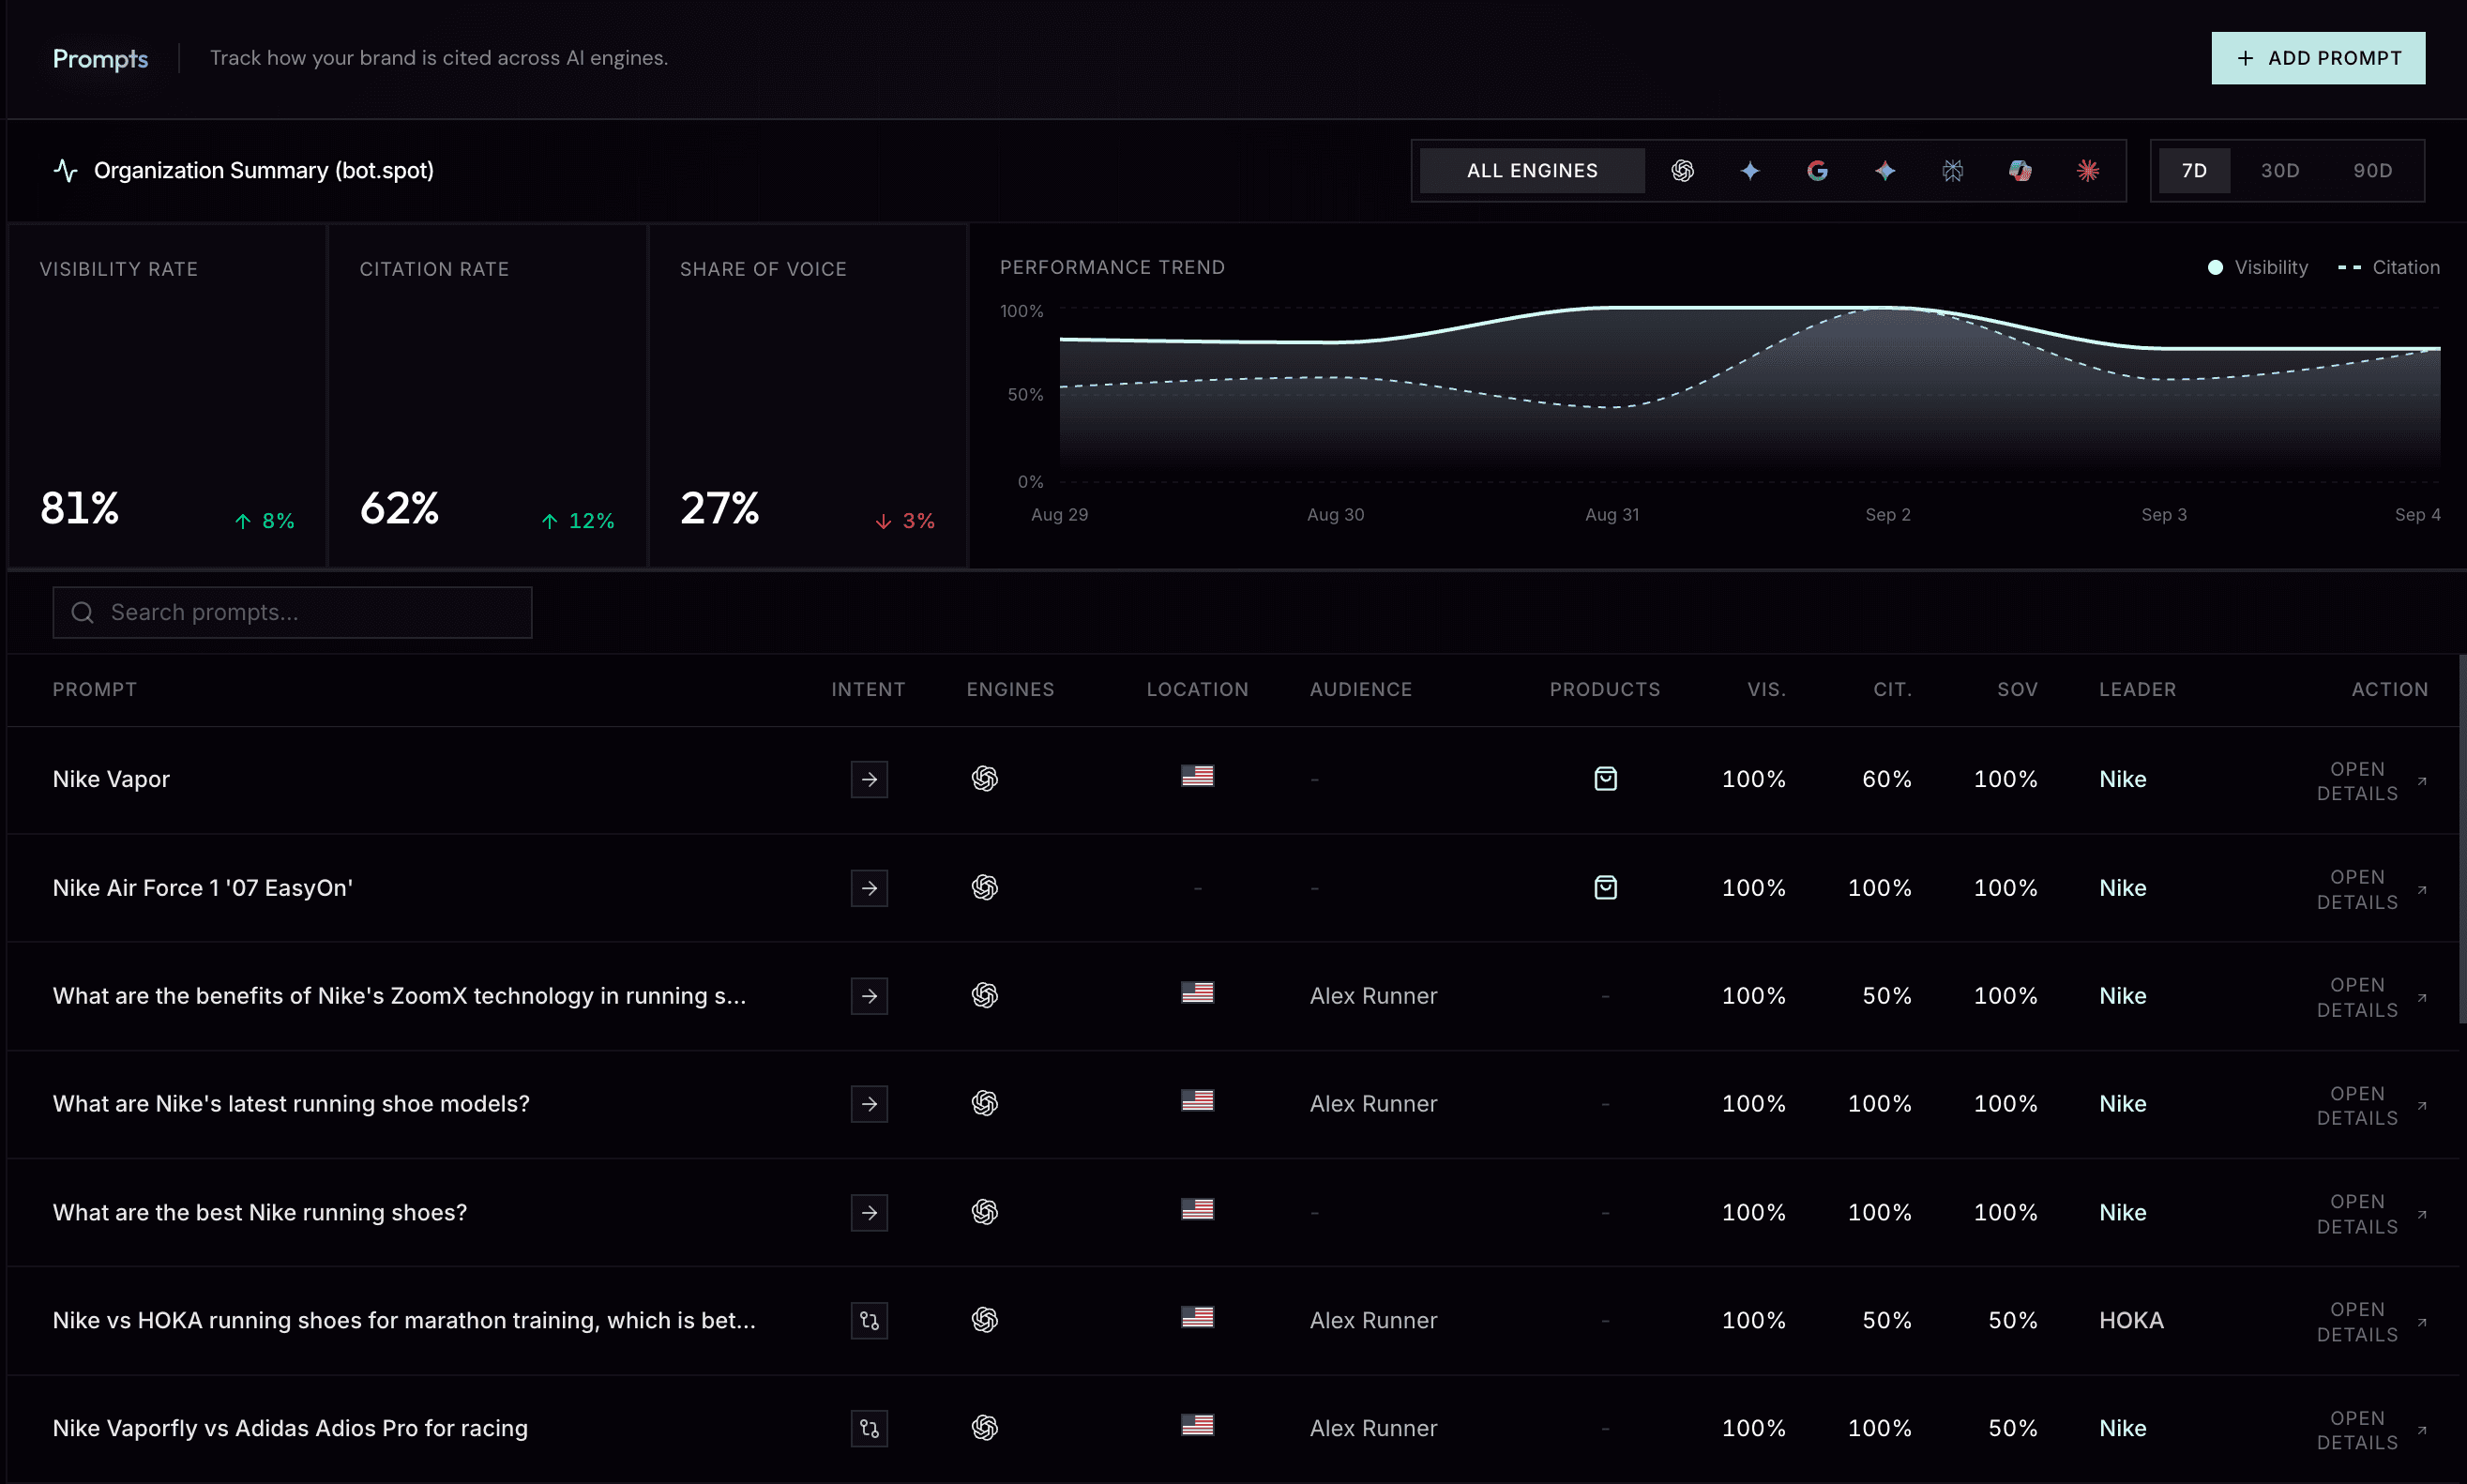This screenshot has width=2467, height=1484.
Task: Click the ADD PROMPT button
Action: [2318, 58]
